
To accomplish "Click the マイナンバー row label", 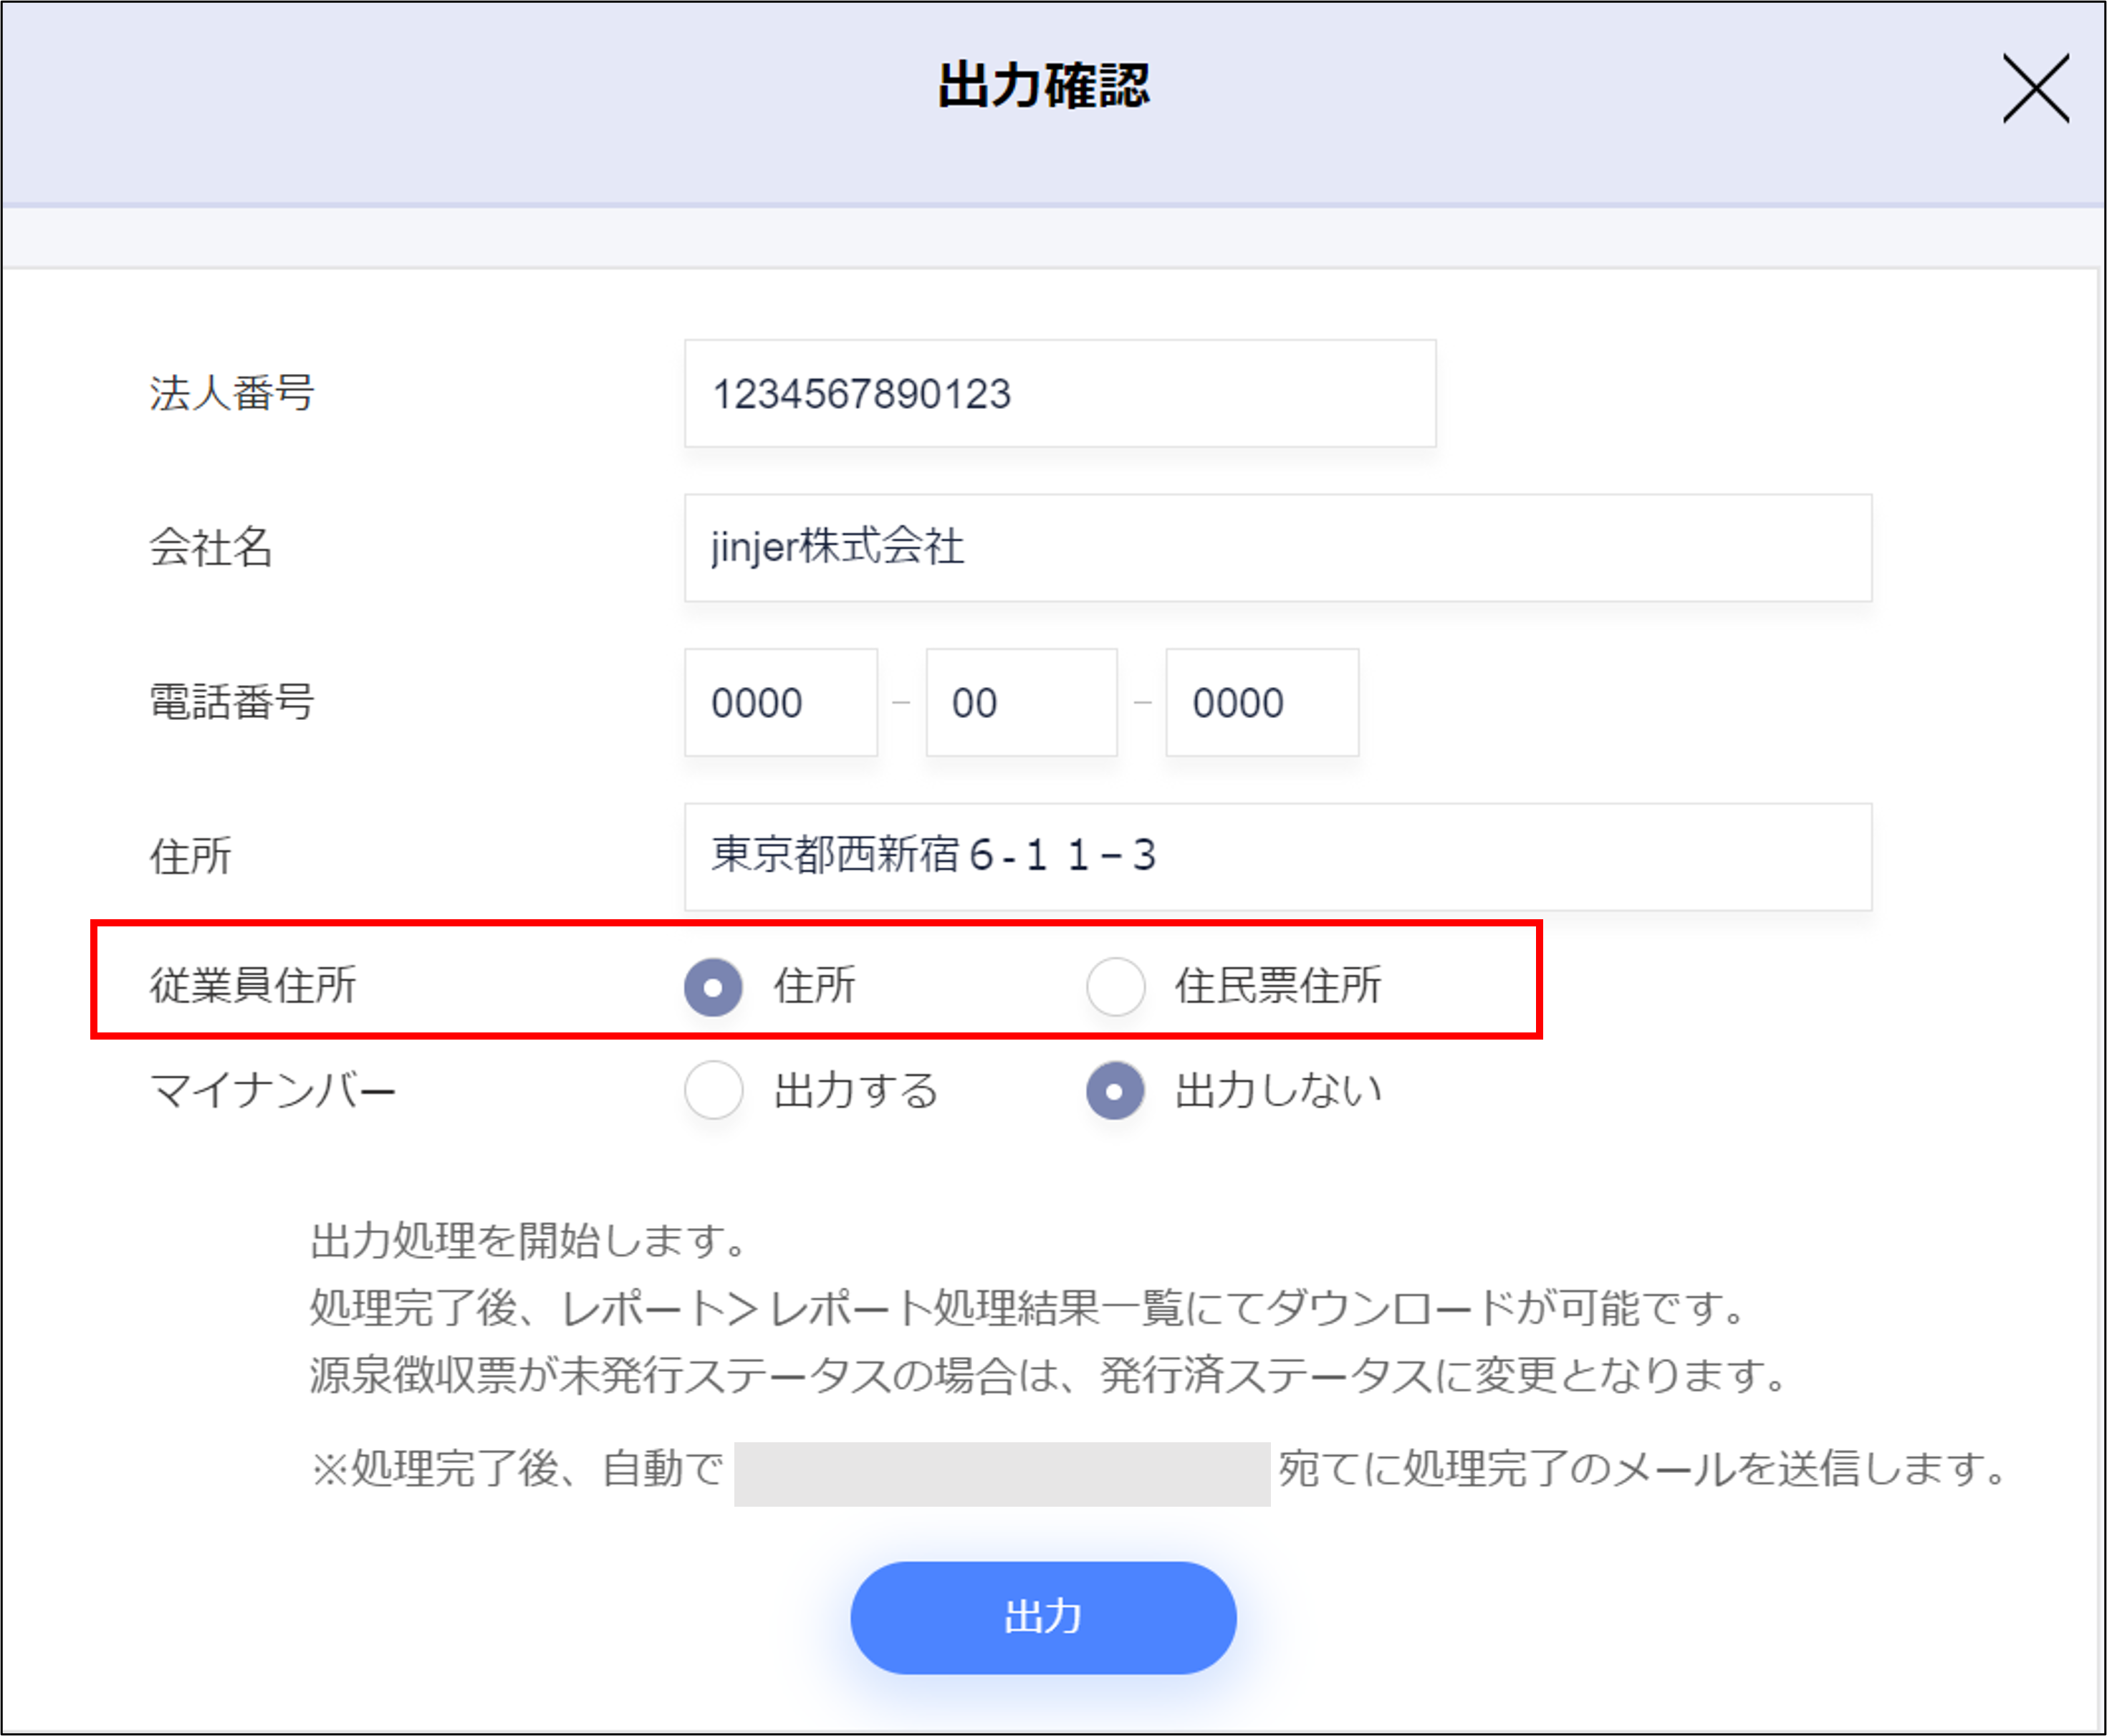I will pos(272,1090).
